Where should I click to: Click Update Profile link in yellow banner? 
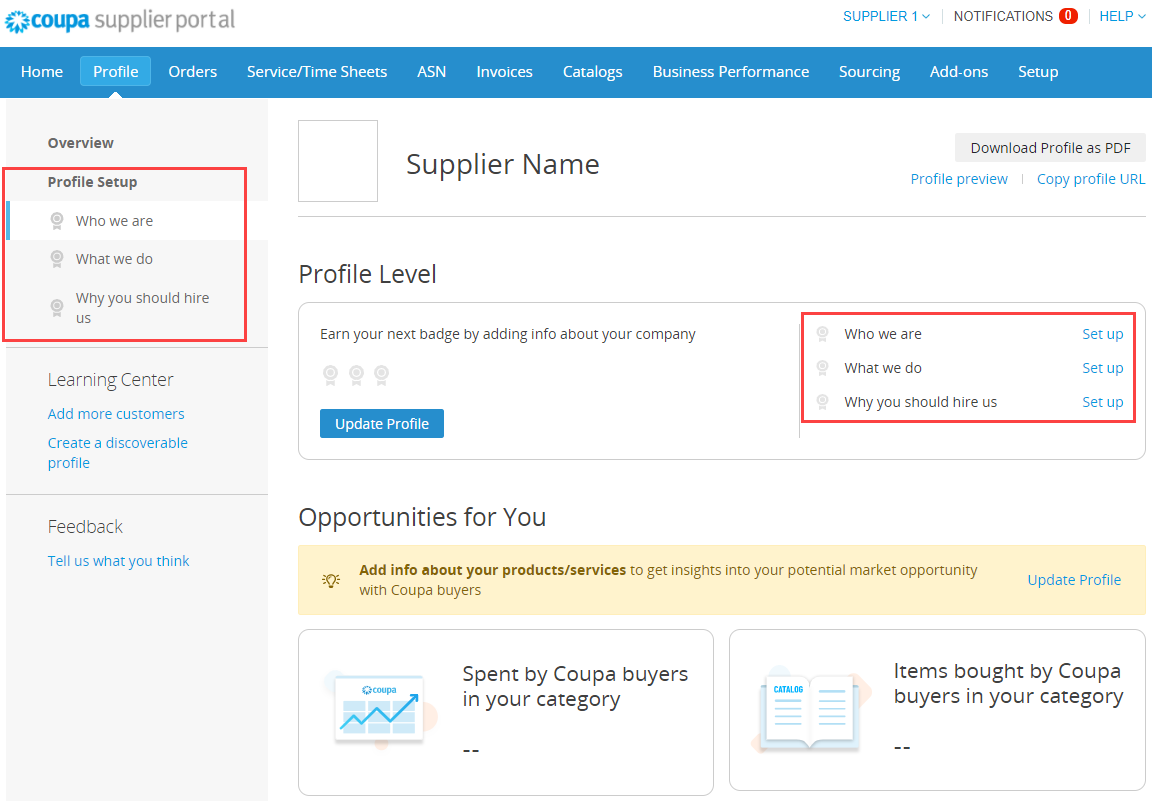(1074, 580)
